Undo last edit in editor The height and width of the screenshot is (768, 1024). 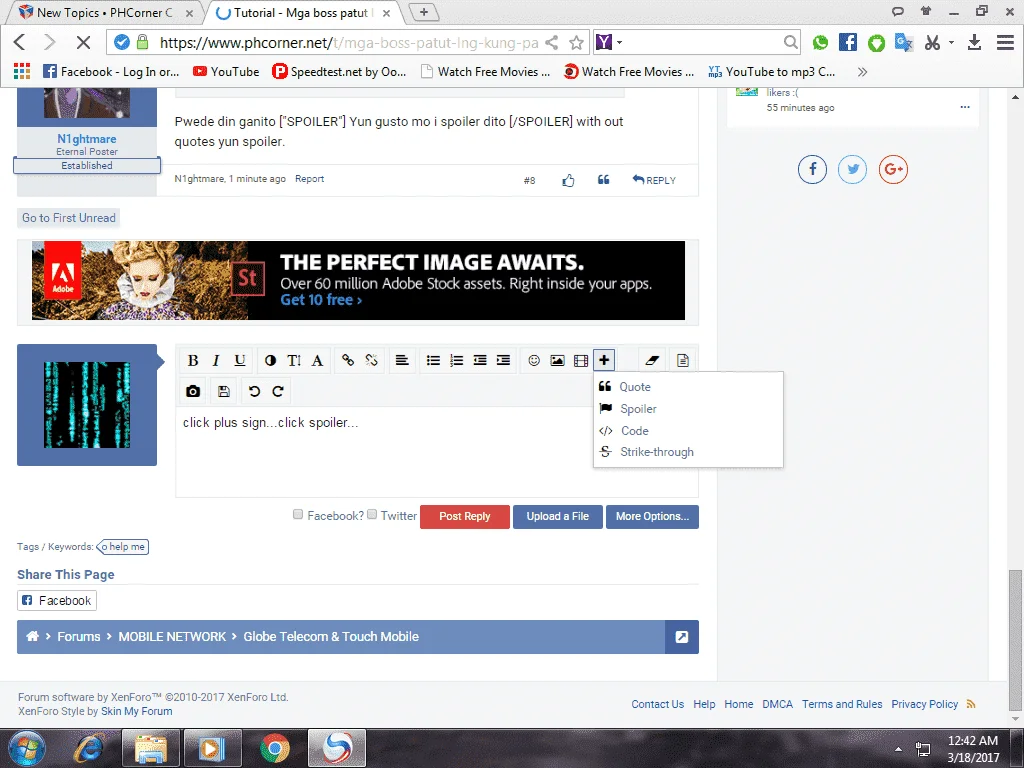click(x=254, y=391)
